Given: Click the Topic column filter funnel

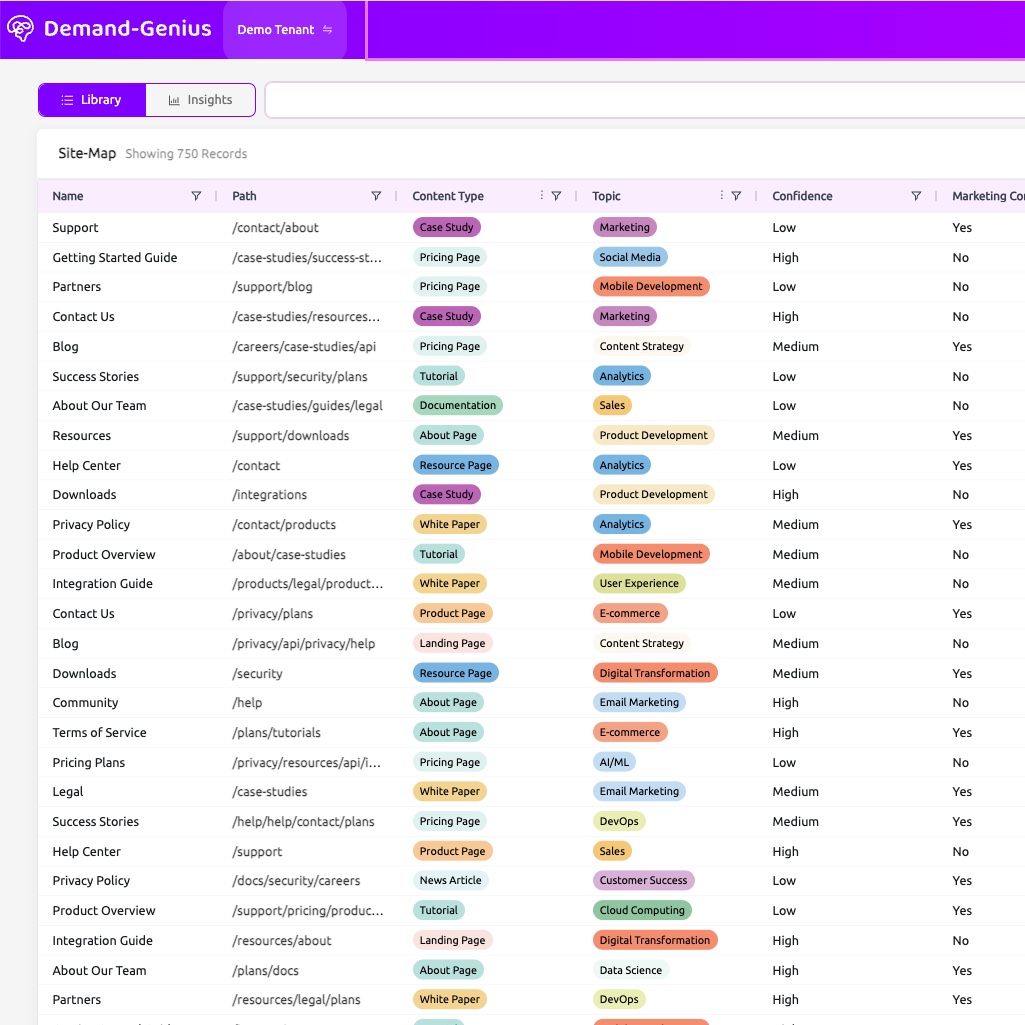Looking at the screenshot, I should [x=736, y=196].
